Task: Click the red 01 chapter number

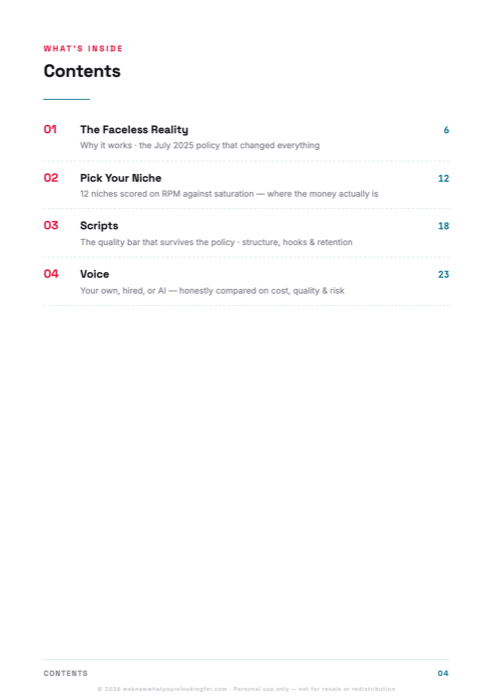Action: tap(50, 129)
